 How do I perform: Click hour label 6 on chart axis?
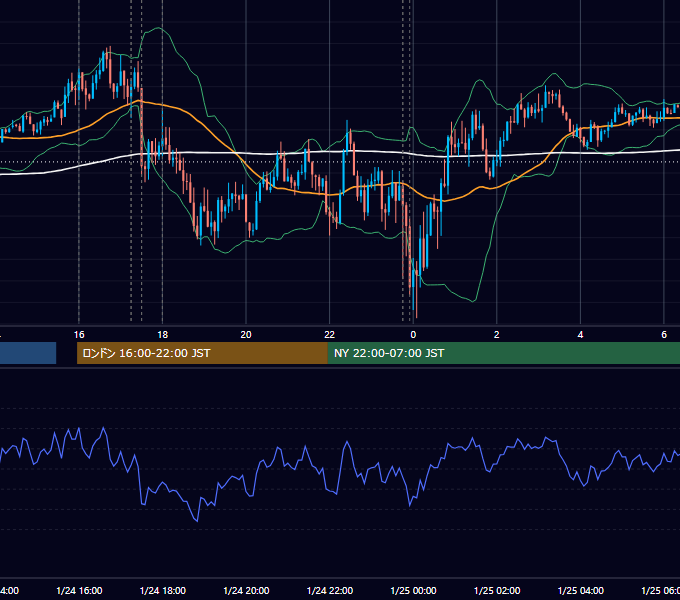pyautogui.click(x=664, y=335)
